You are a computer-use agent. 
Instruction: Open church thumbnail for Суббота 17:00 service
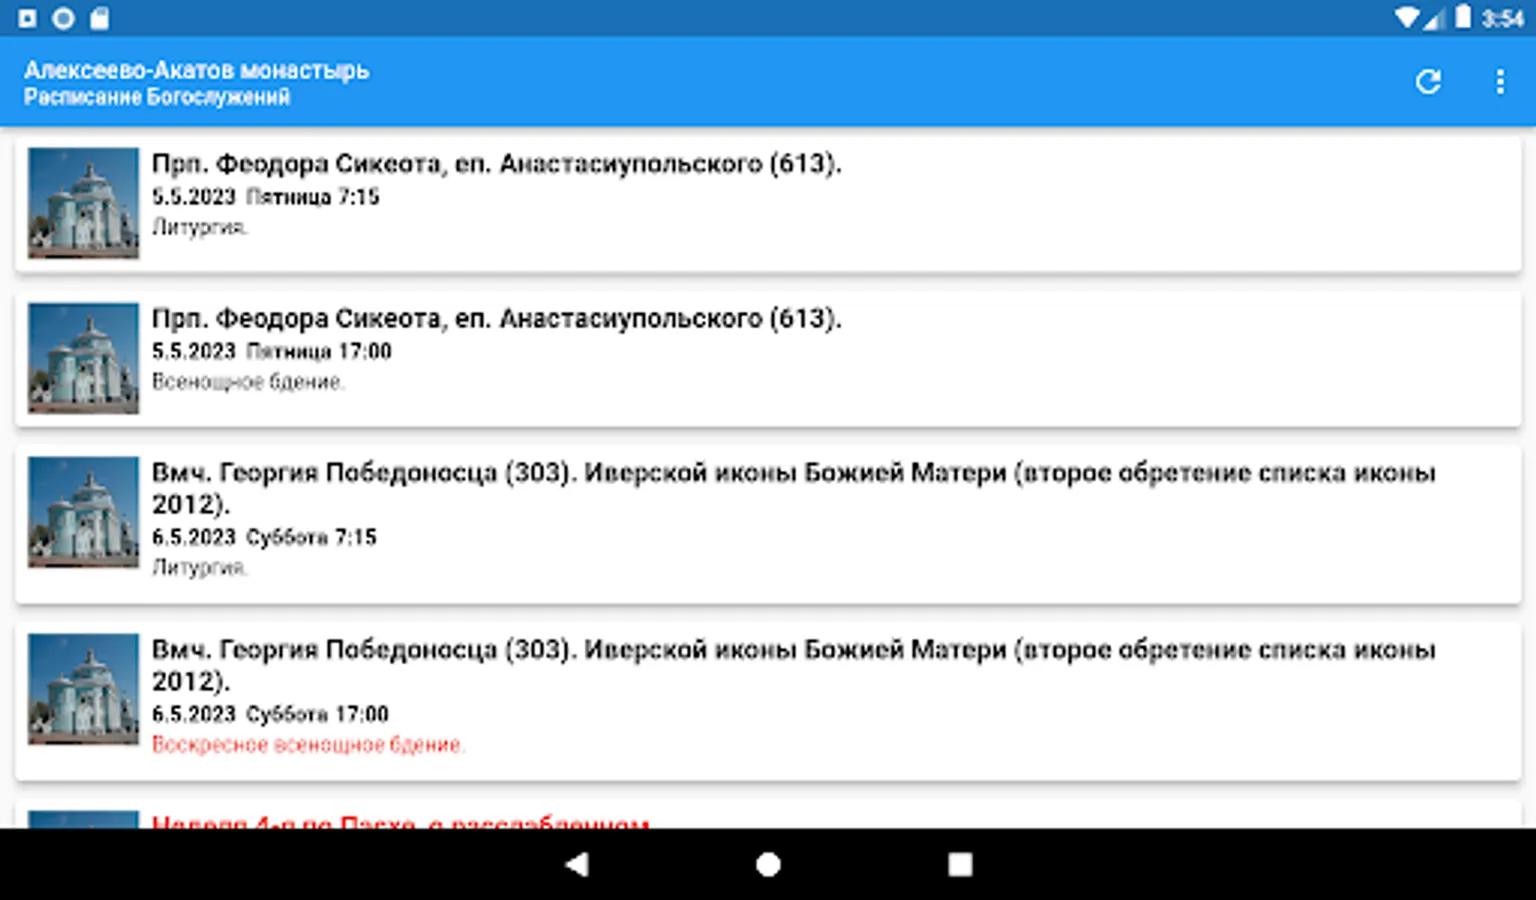click(83, 689)
